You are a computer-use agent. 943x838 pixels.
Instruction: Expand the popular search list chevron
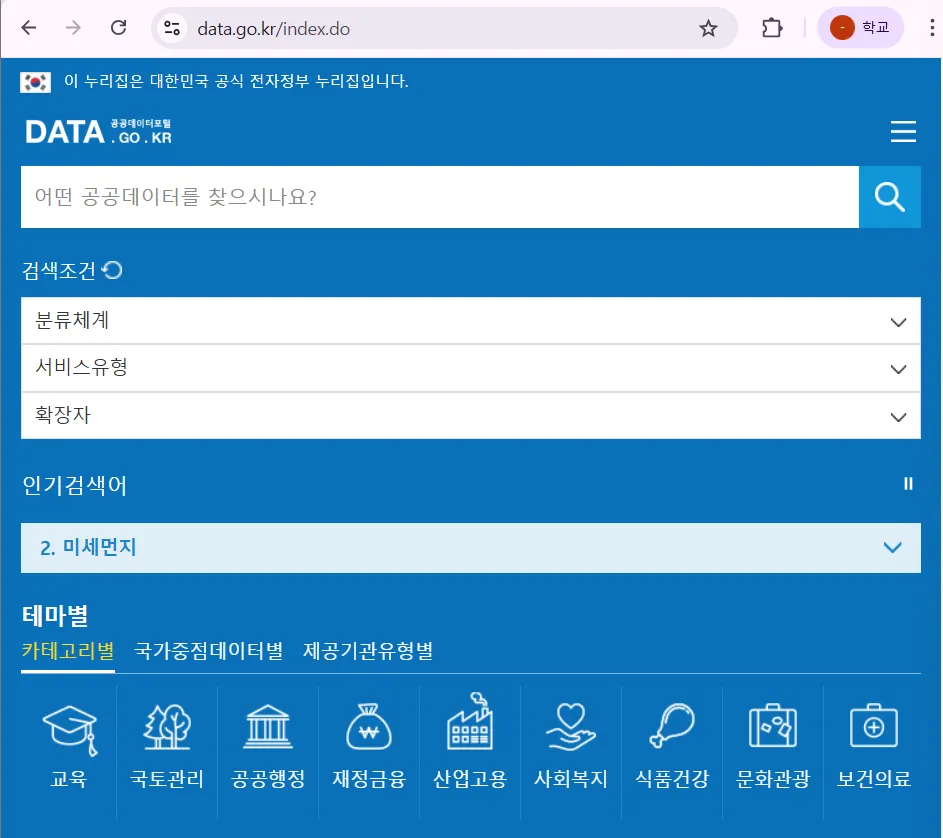[x=892, y=547]
